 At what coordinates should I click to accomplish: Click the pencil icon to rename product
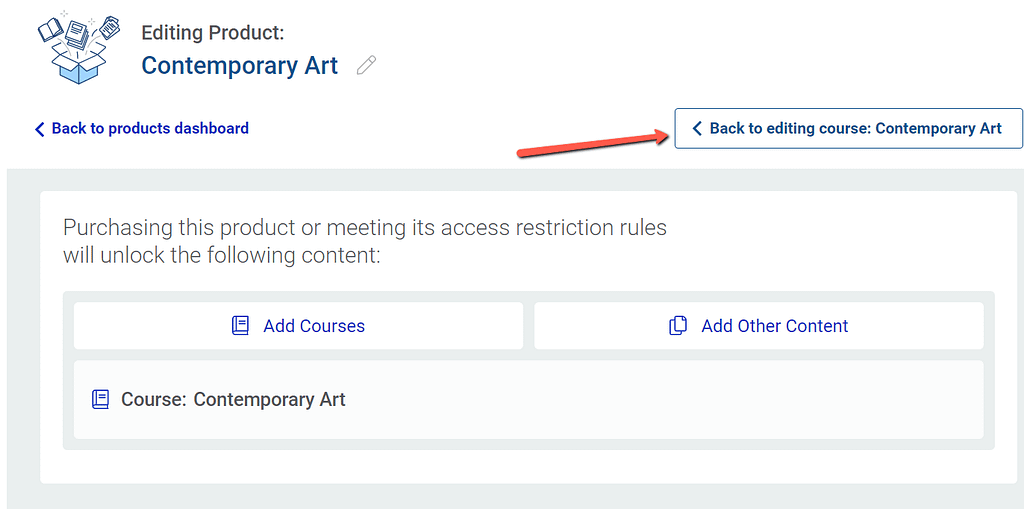pos(366,65)
